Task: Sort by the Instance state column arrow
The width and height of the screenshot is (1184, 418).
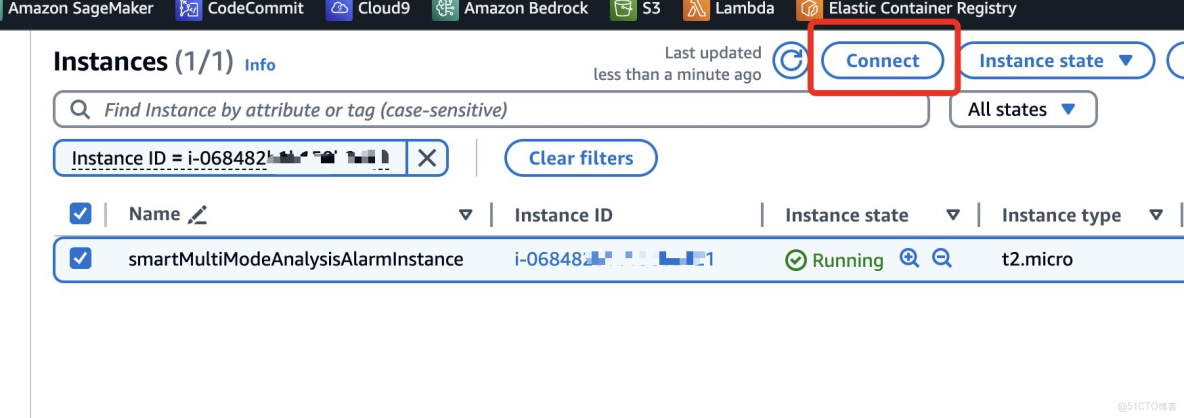Action: 953,215
